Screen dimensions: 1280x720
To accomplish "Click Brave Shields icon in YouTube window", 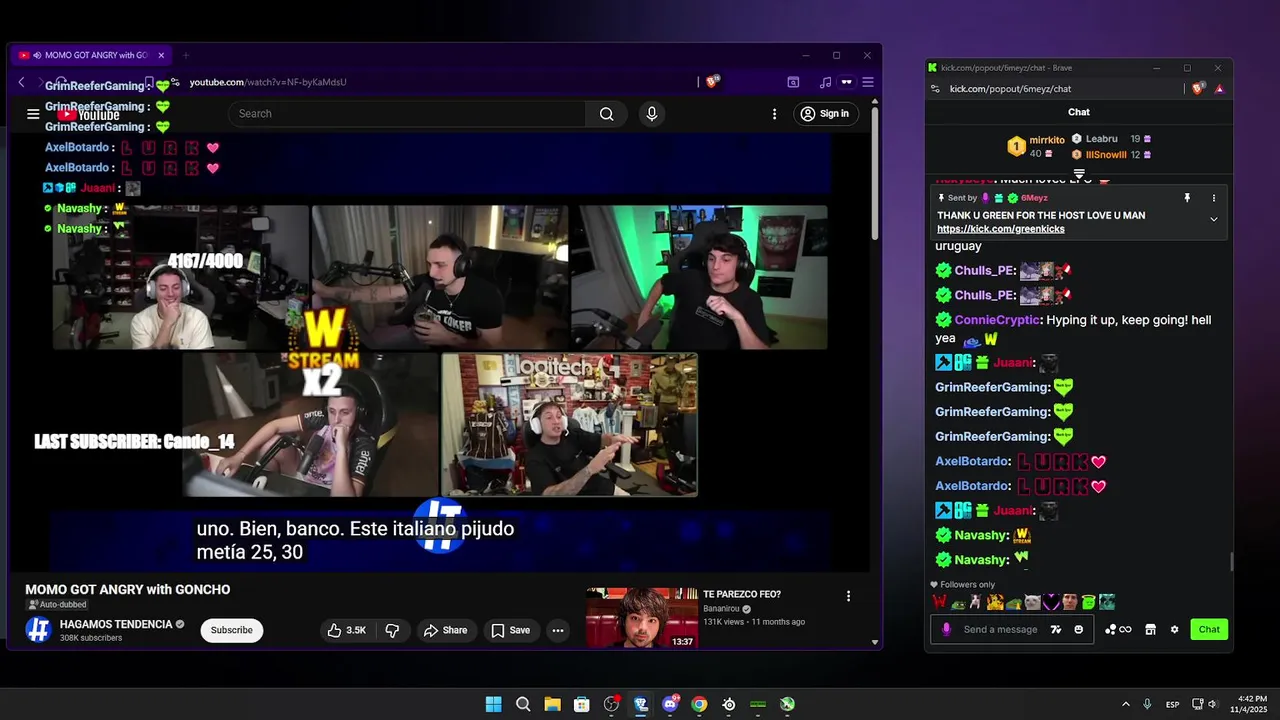I will point(712,82).
